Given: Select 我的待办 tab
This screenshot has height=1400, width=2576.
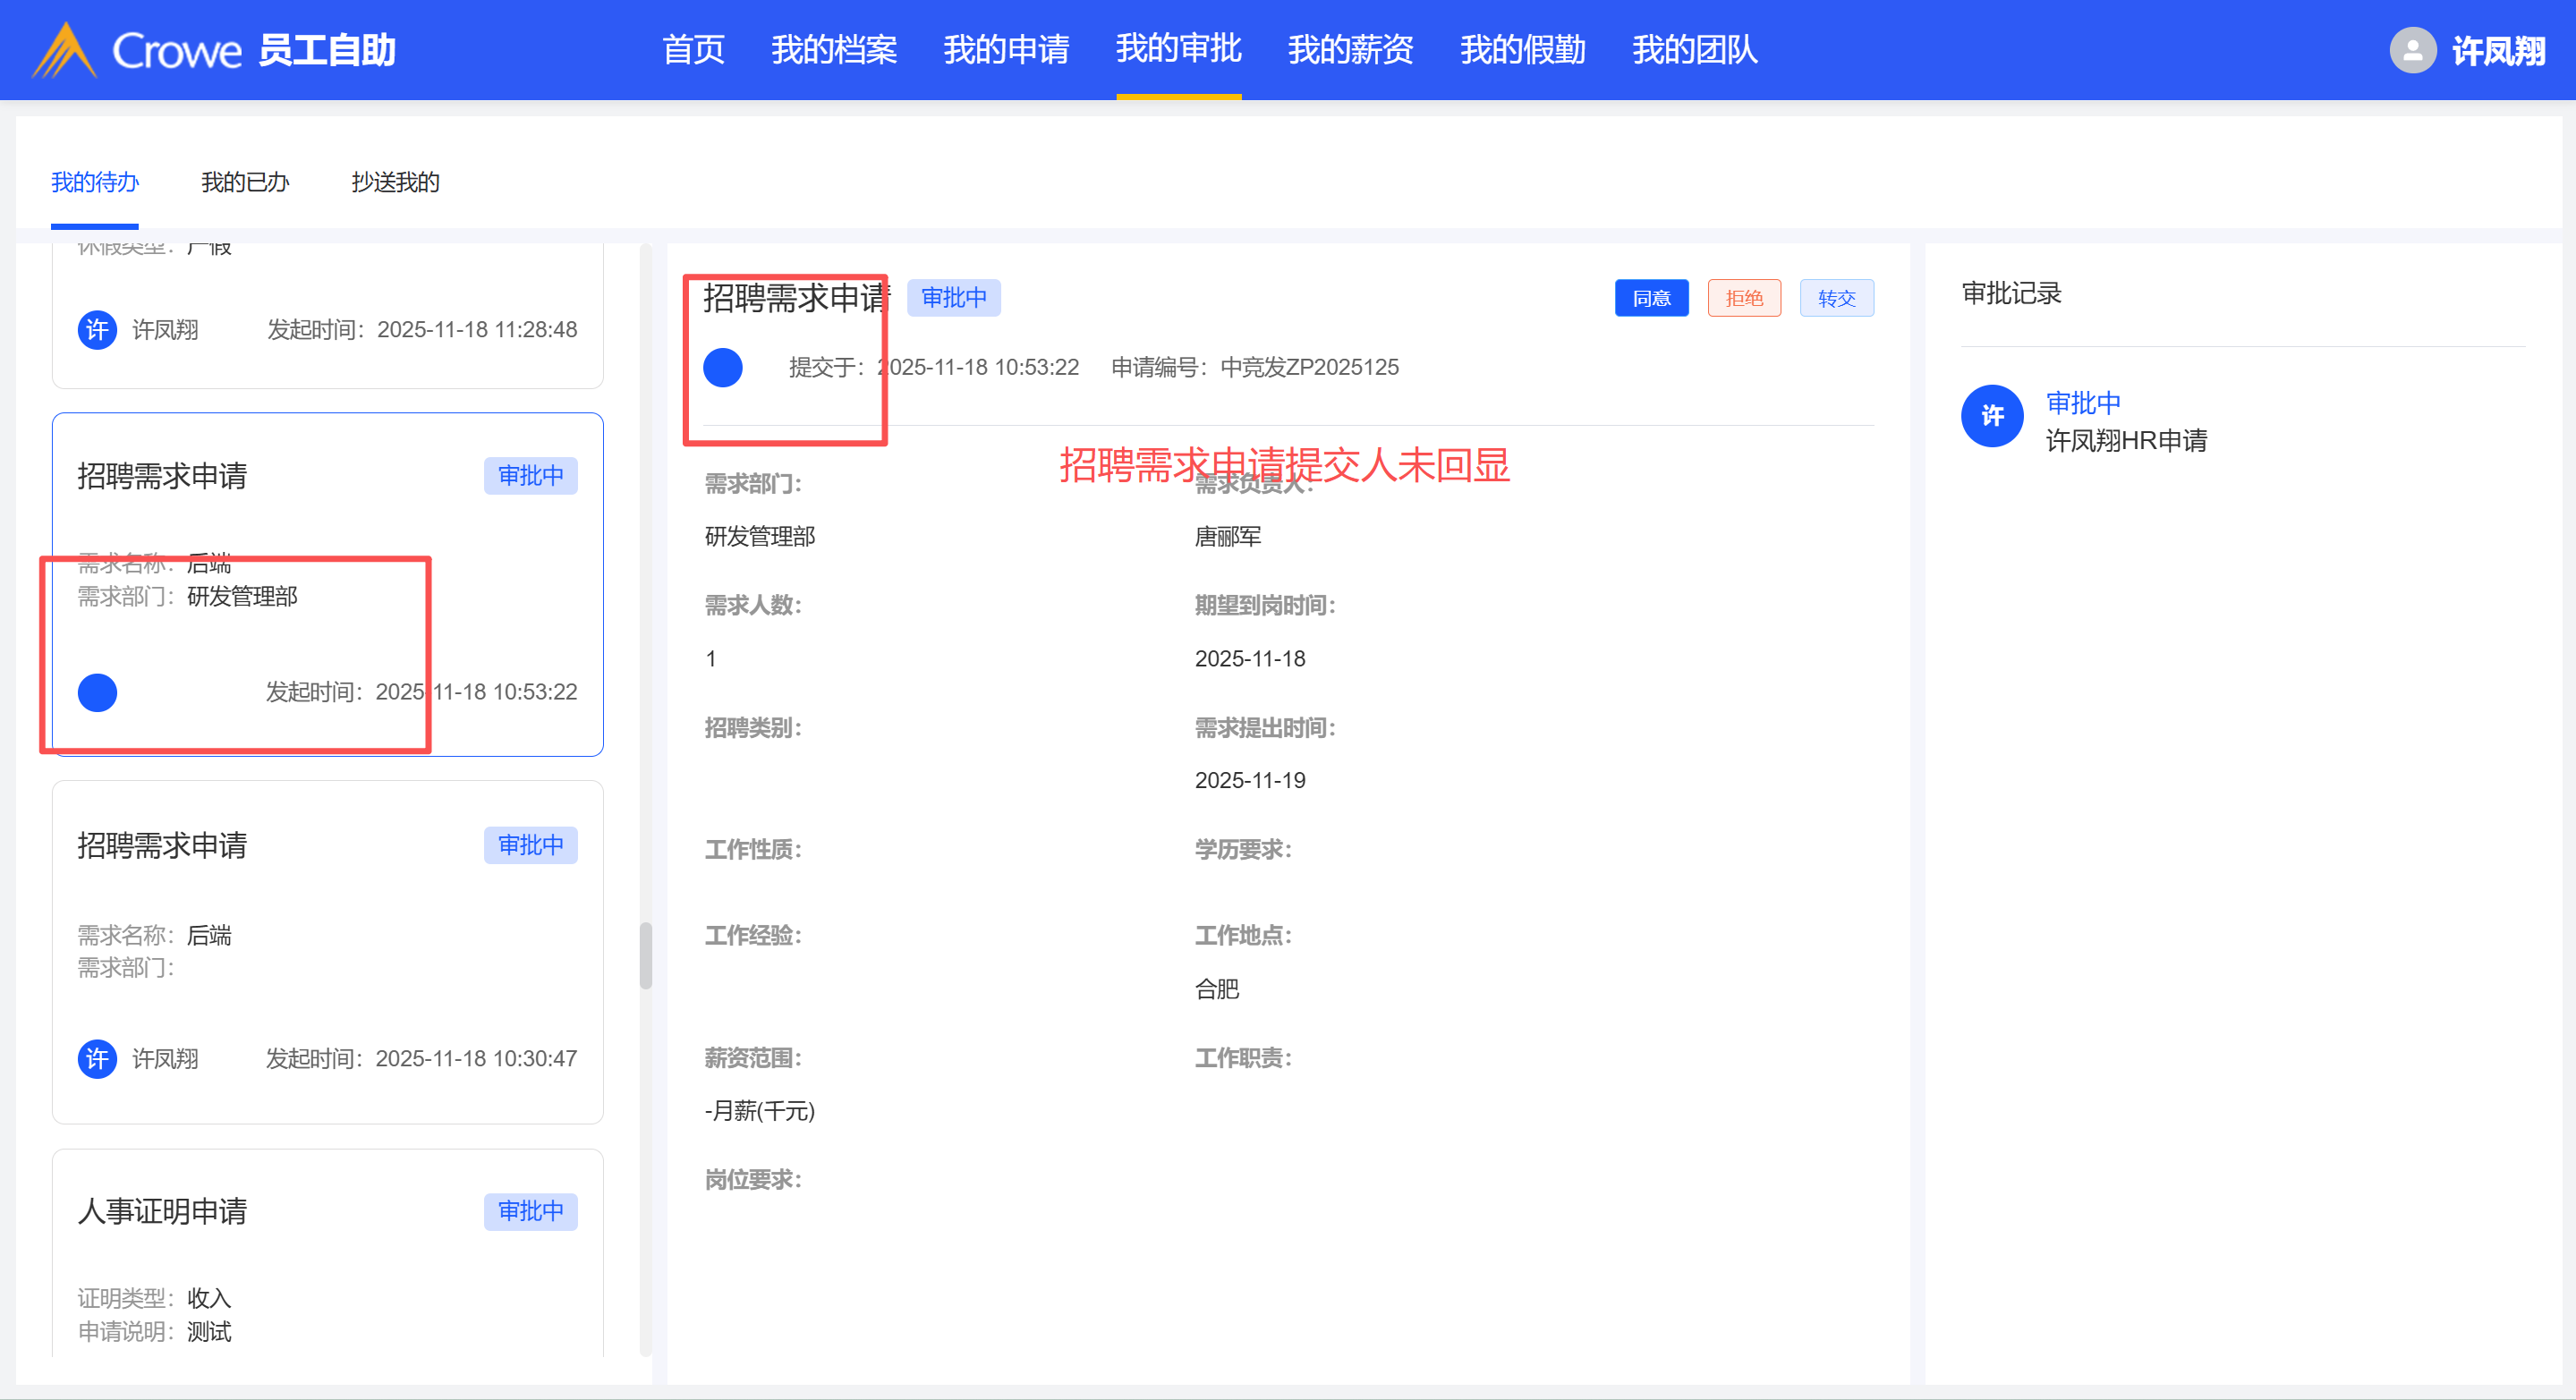Looking at the screenshot, I should click(x=95, y=182).
